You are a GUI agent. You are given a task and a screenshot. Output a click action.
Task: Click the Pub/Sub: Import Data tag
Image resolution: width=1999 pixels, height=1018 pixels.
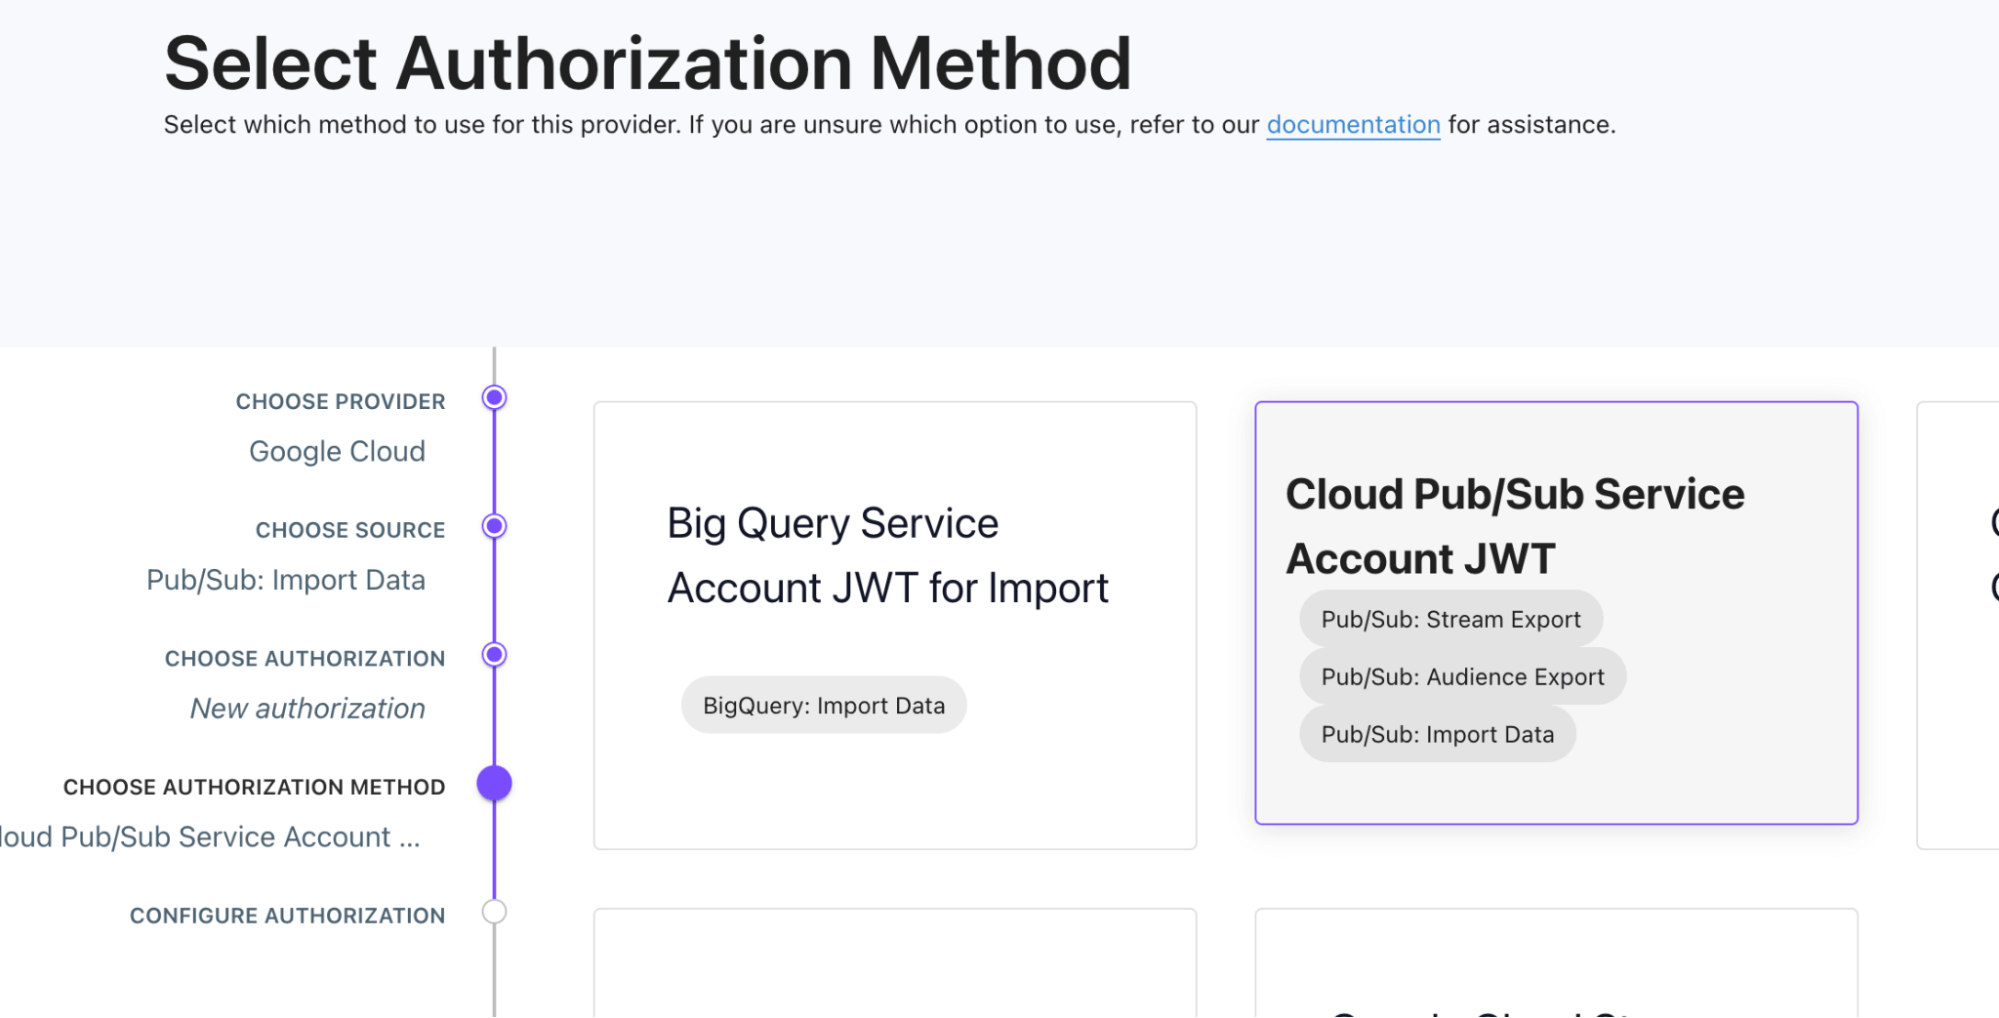pyautogui.click(x=1437, y=733)
